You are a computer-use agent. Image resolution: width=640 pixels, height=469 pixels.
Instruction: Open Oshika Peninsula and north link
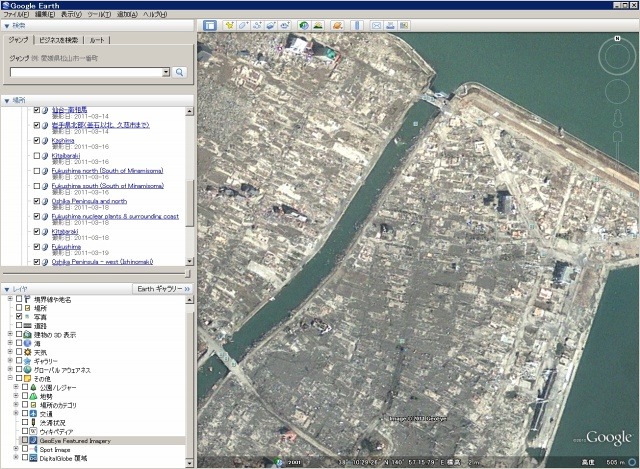(89, 201)
